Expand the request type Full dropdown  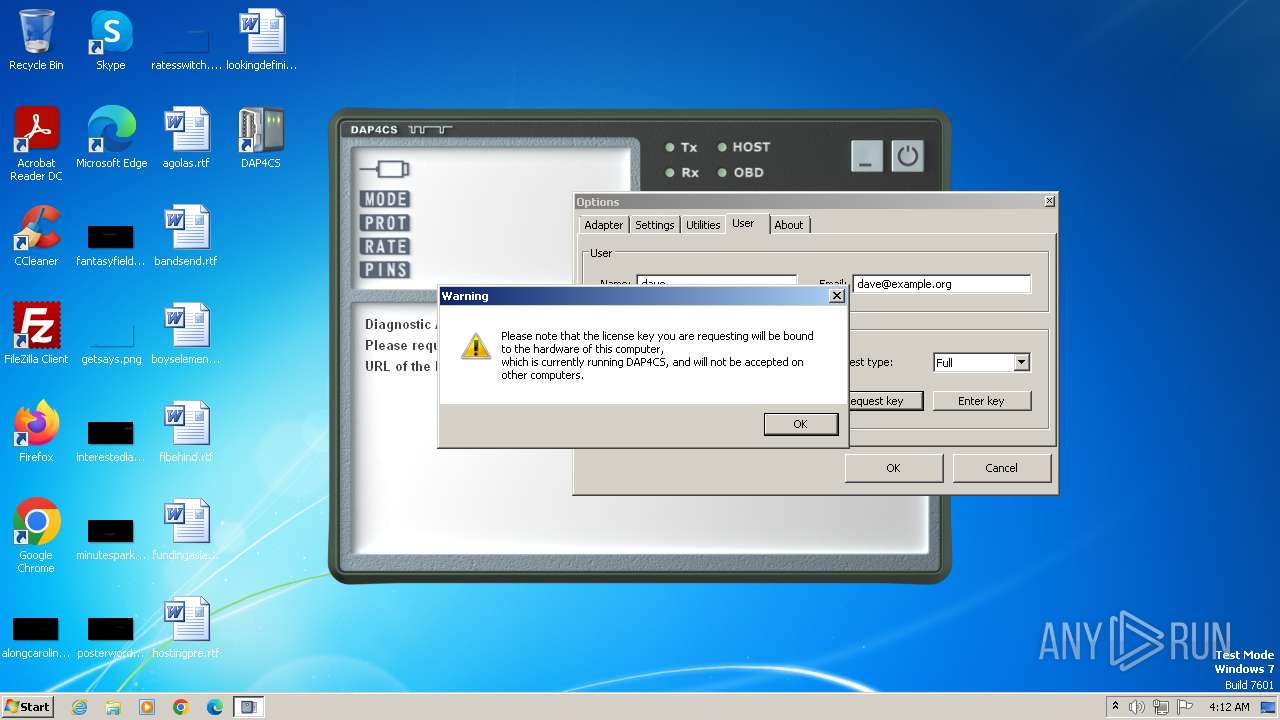coord(1021,363)
